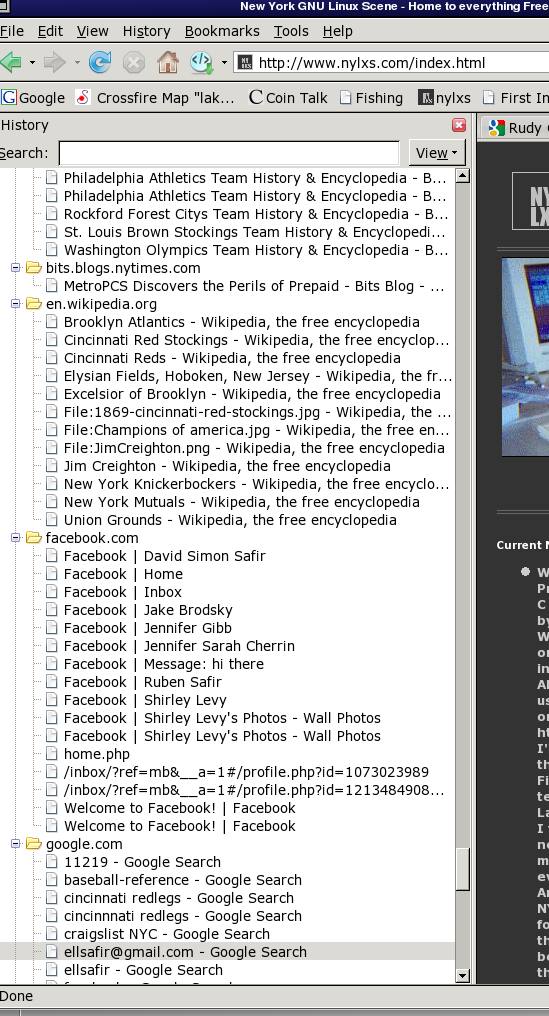
Task: Open the File menu
Action: pos(12,31)
